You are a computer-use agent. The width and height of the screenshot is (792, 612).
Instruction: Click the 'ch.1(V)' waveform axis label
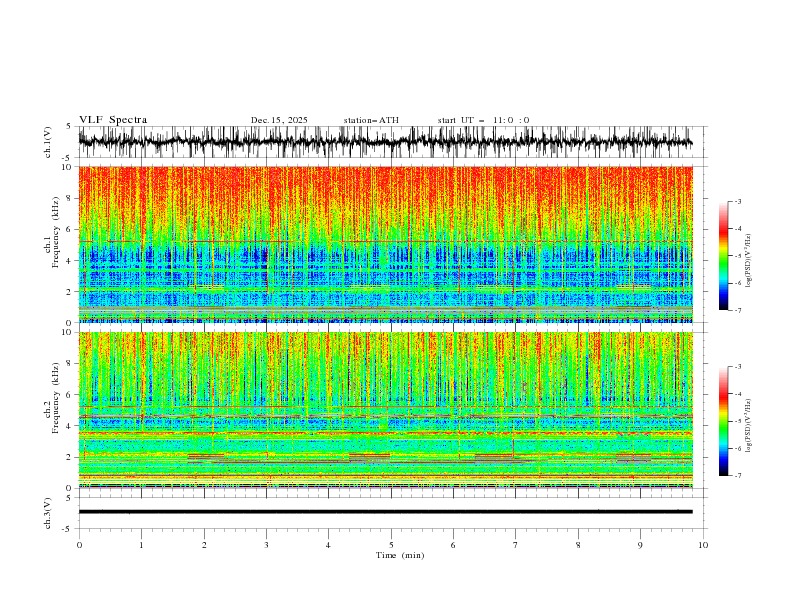48,142
